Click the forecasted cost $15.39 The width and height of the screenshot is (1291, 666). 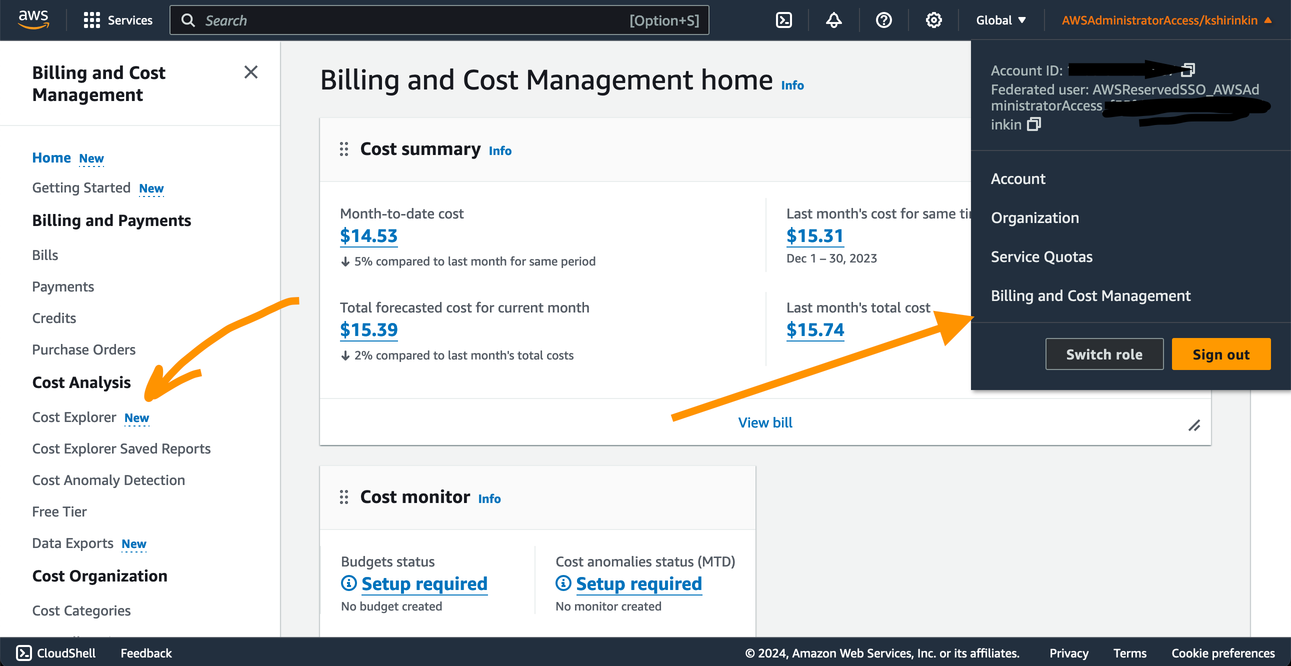pos(369,330)
